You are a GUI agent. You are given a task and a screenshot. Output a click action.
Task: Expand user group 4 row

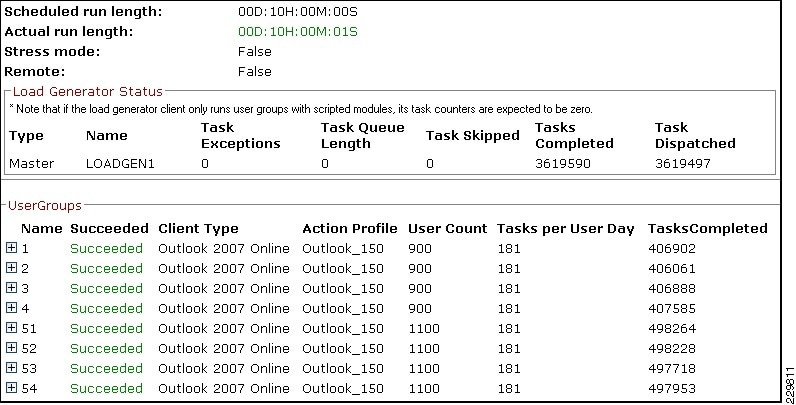coord(12,308)
